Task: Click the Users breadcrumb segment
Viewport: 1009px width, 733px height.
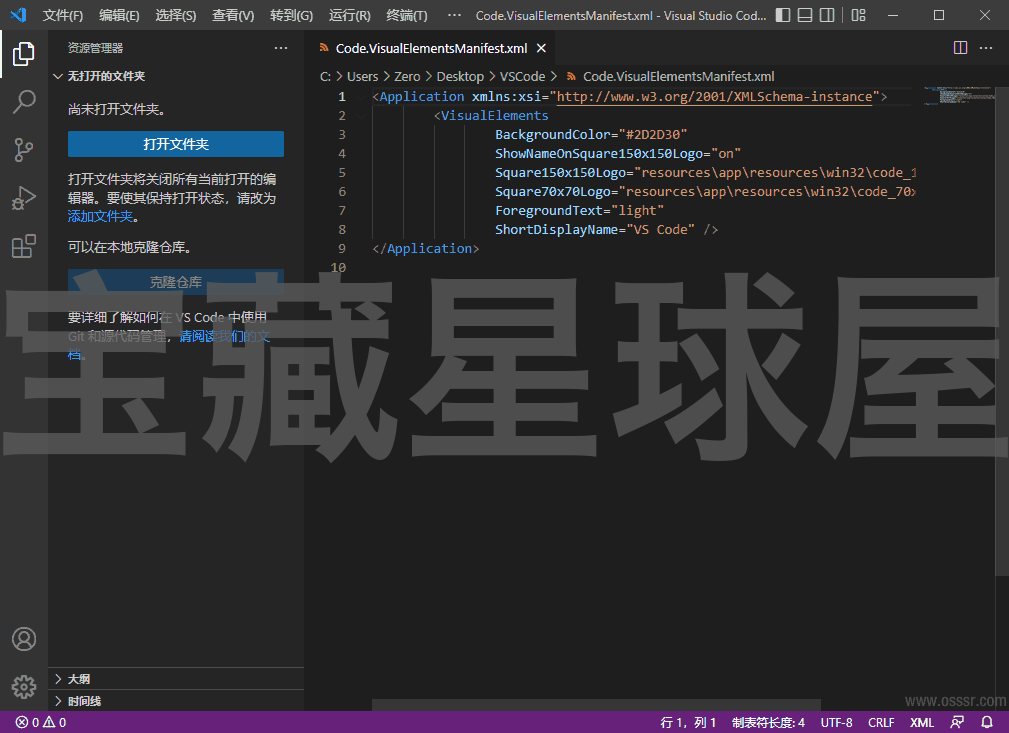Action: (362, 77)
